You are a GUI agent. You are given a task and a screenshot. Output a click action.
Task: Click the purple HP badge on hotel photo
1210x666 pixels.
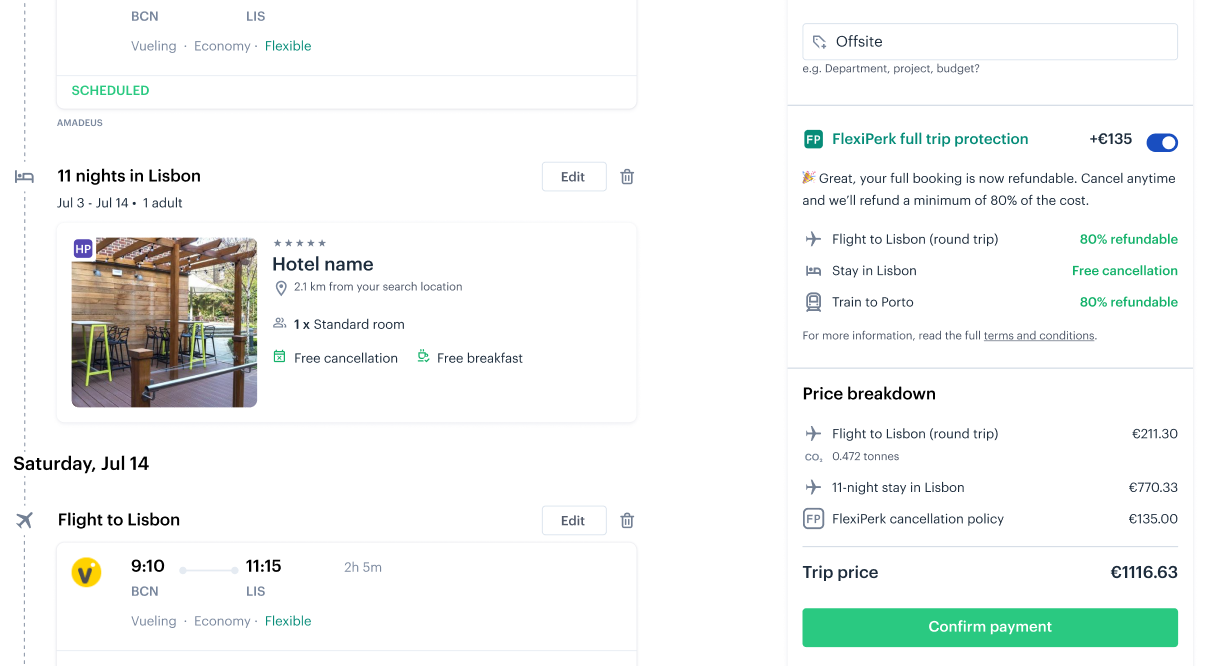pos(83,248)
